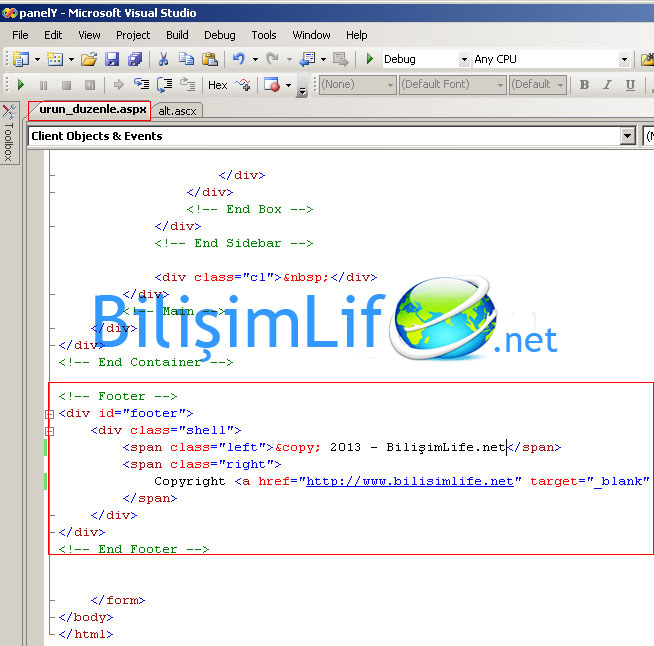Open the (None) block format dropdown
Viewport: 654px width, 646px height.
tap(390, 85)
